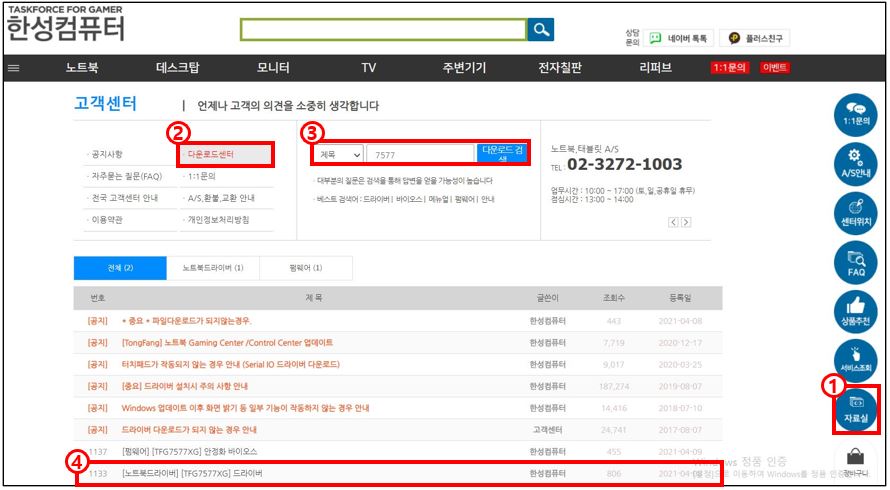
Task: Click the 다운로드 검색 button
Action: click(x=502, y=154)
